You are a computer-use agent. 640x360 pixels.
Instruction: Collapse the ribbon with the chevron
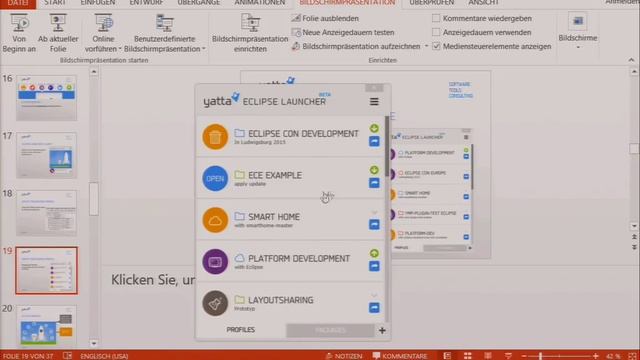click(631, 60)
